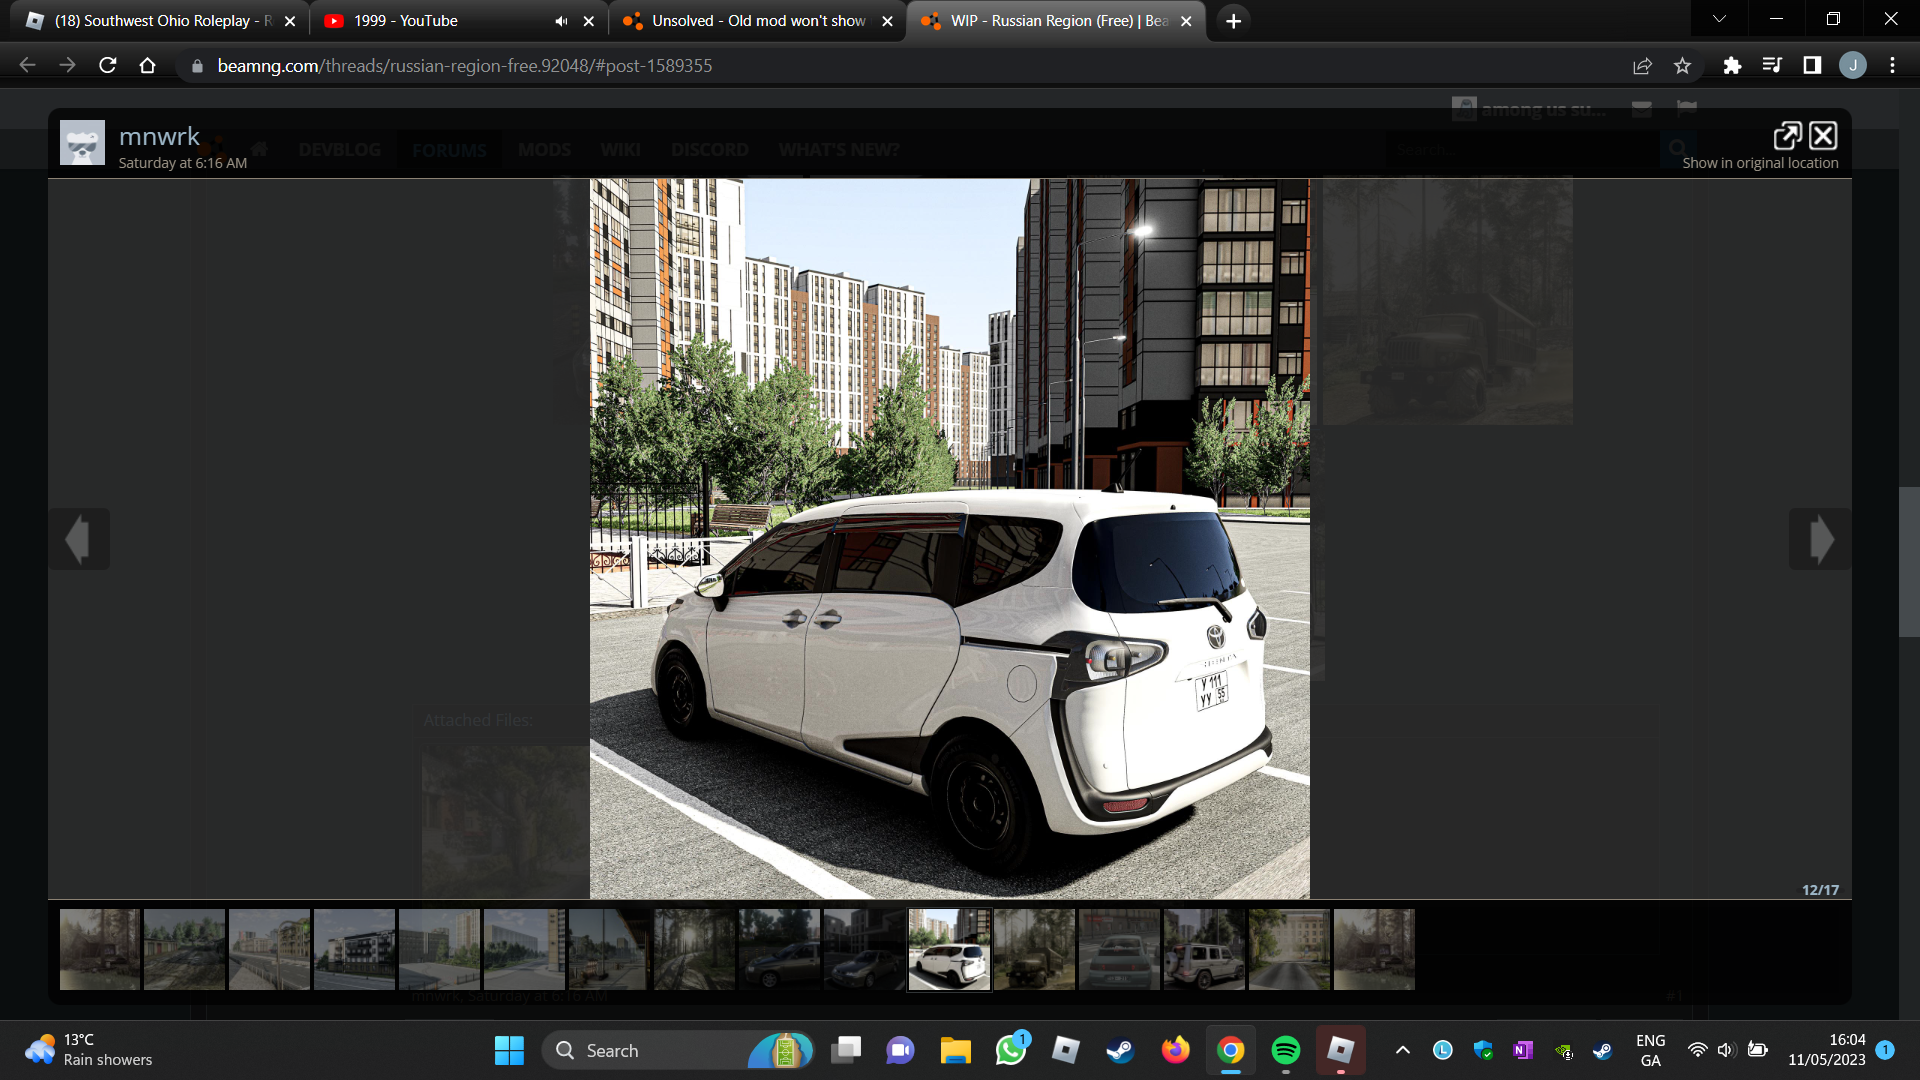Bookmark this page with star icon

point(1682,66)
